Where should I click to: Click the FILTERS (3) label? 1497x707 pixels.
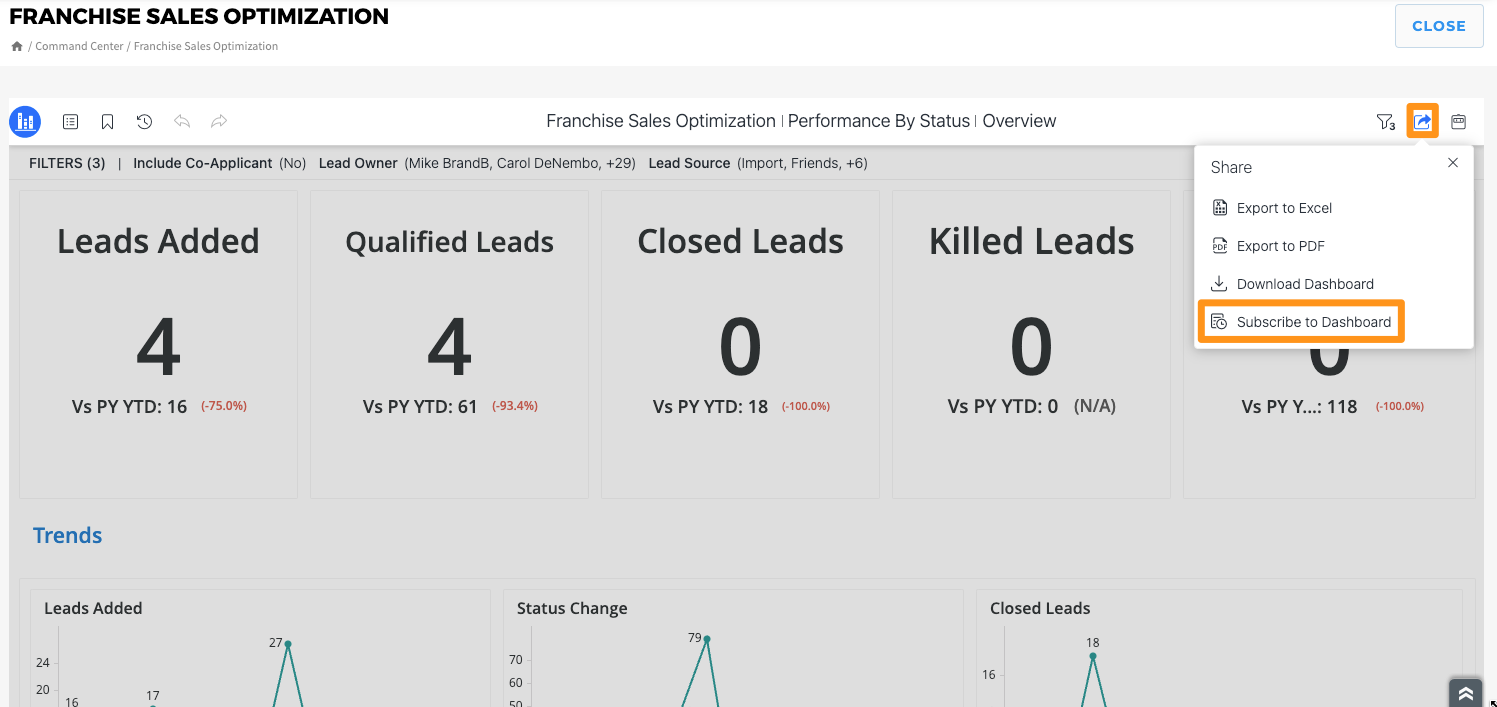point(67,163)
